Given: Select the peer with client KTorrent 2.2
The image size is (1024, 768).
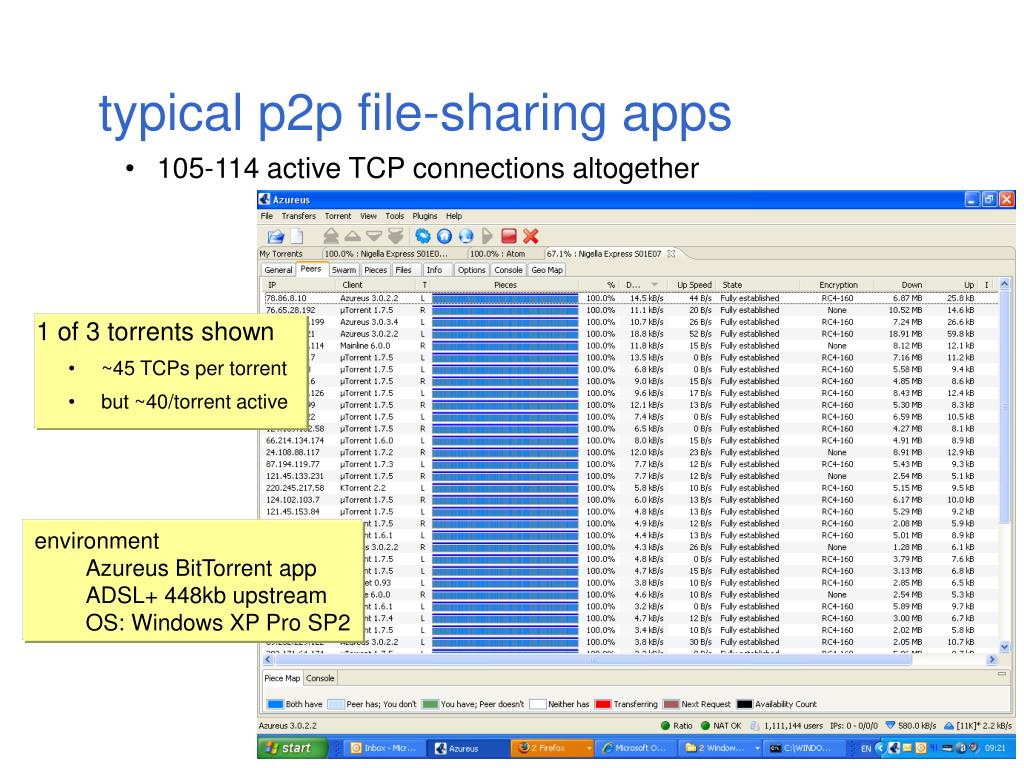Looking at the screenshot, I should [x=630, y=488].
